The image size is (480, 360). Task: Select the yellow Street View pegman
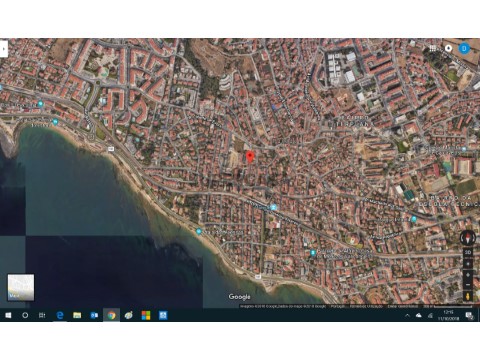coord(468,296)
